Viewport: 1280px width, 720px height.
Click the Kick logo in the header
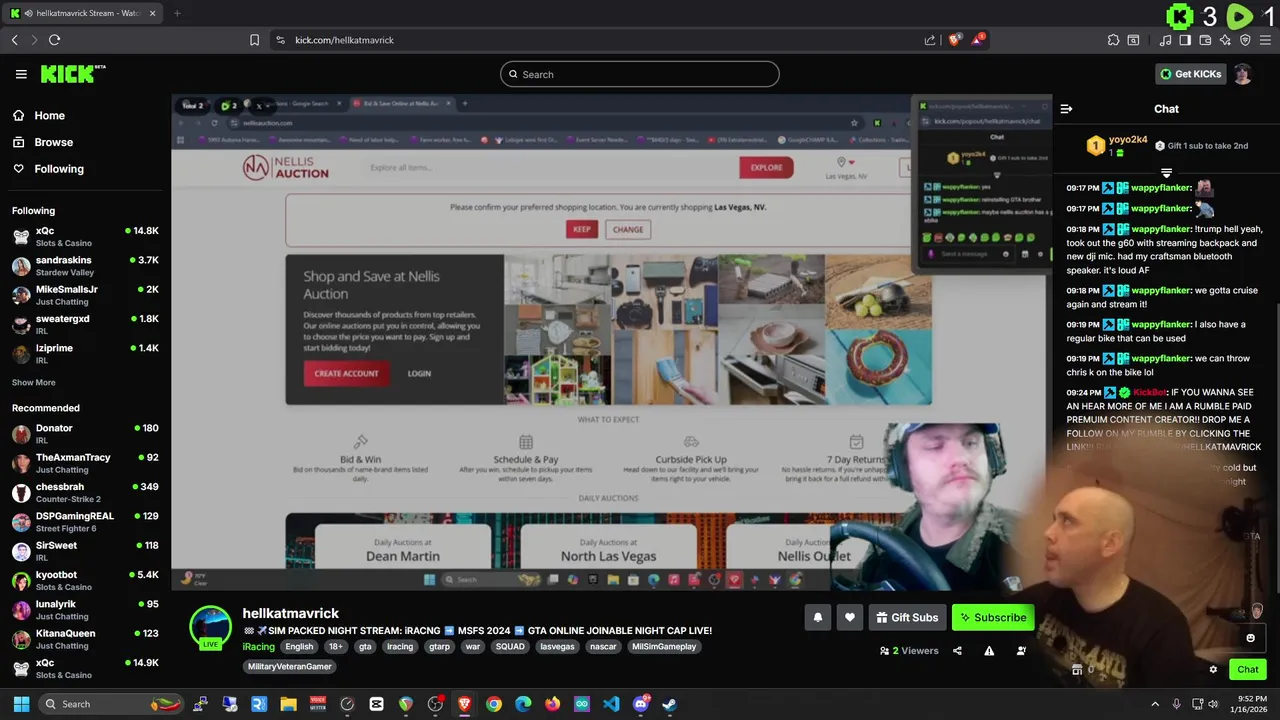[72, 74]
